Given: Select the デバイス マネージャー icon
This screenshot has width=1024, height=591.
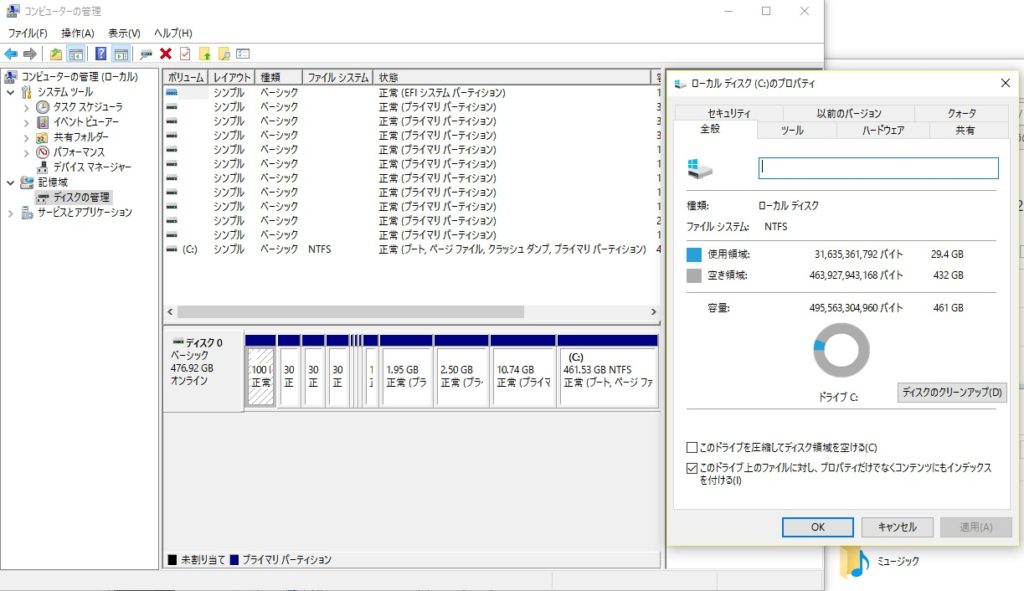Looking at the screenshot, I should point(42,167).
